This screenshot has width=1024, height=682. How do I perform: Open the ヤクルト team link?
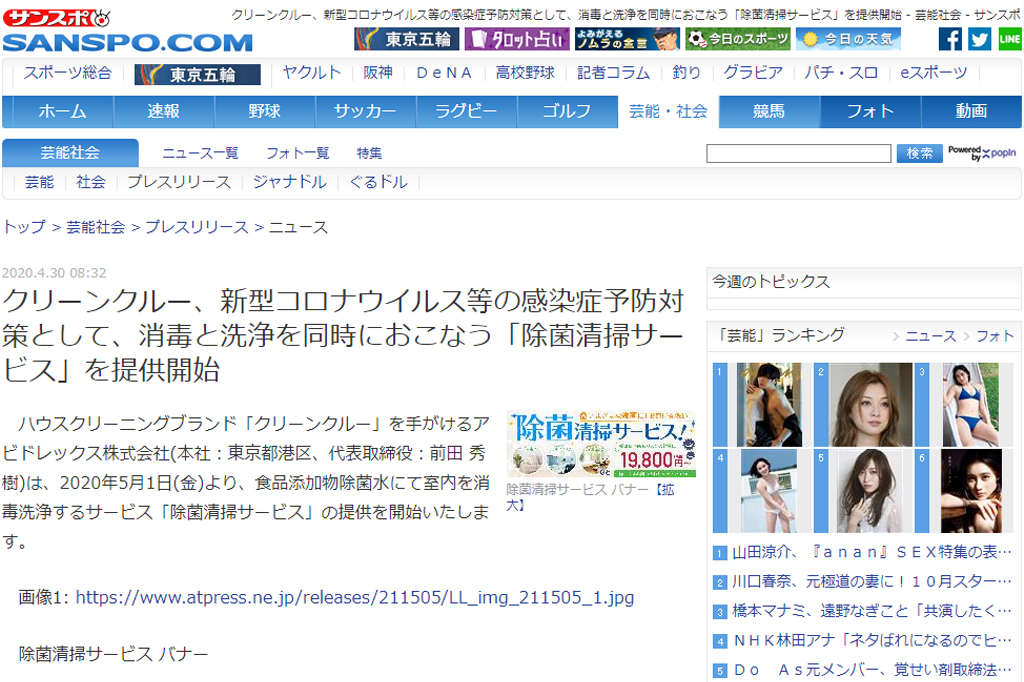312,73
